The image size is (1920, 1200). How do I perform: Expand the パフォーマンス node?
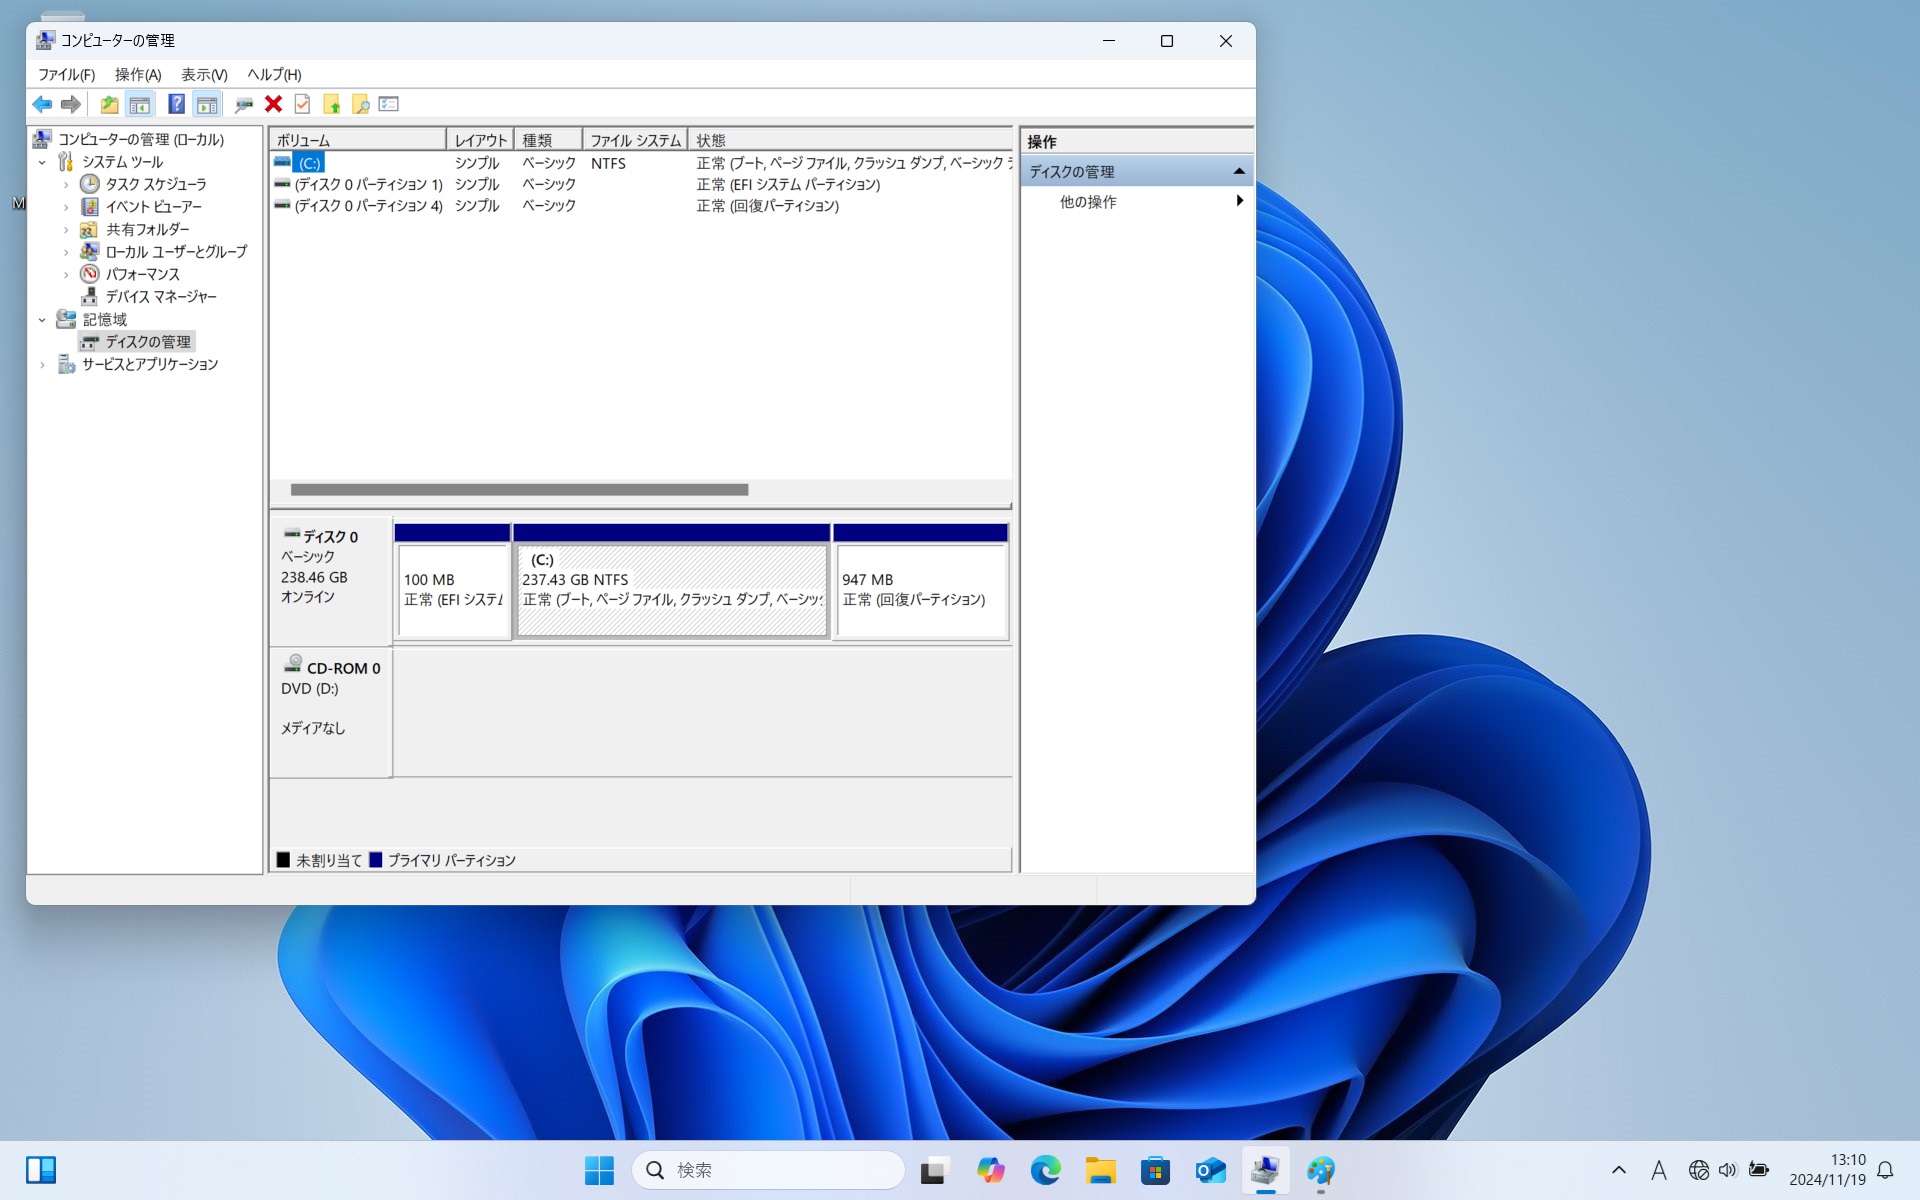66,275
